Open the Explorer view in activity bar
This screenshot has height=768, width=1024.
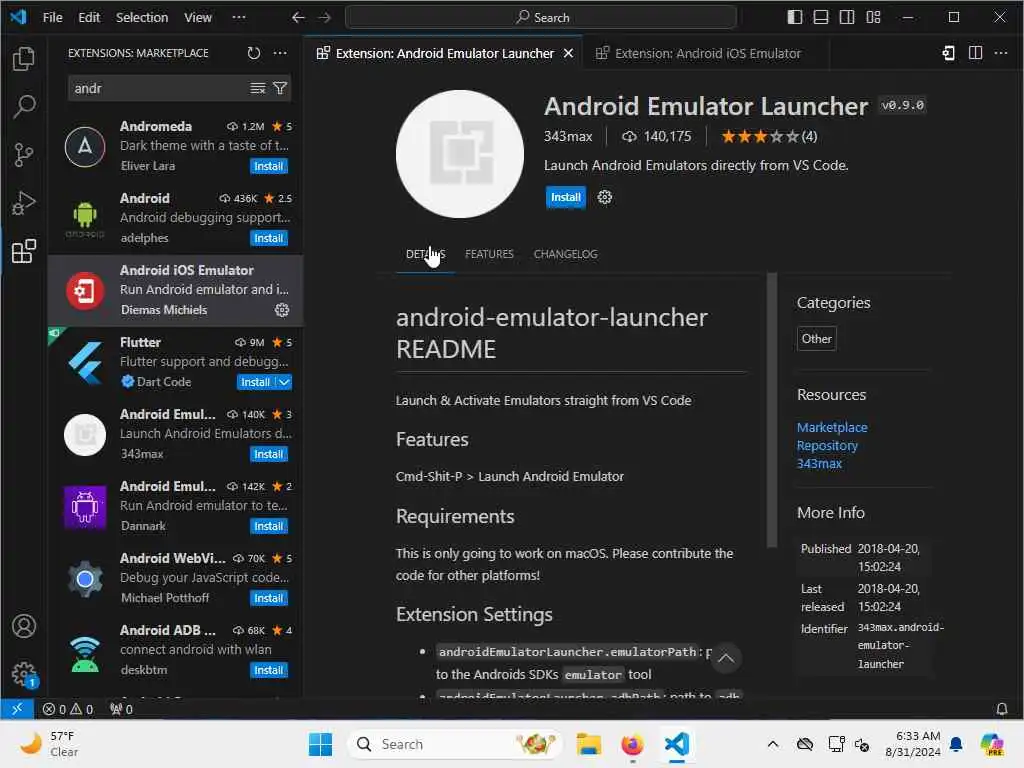(x=24, y=59)
